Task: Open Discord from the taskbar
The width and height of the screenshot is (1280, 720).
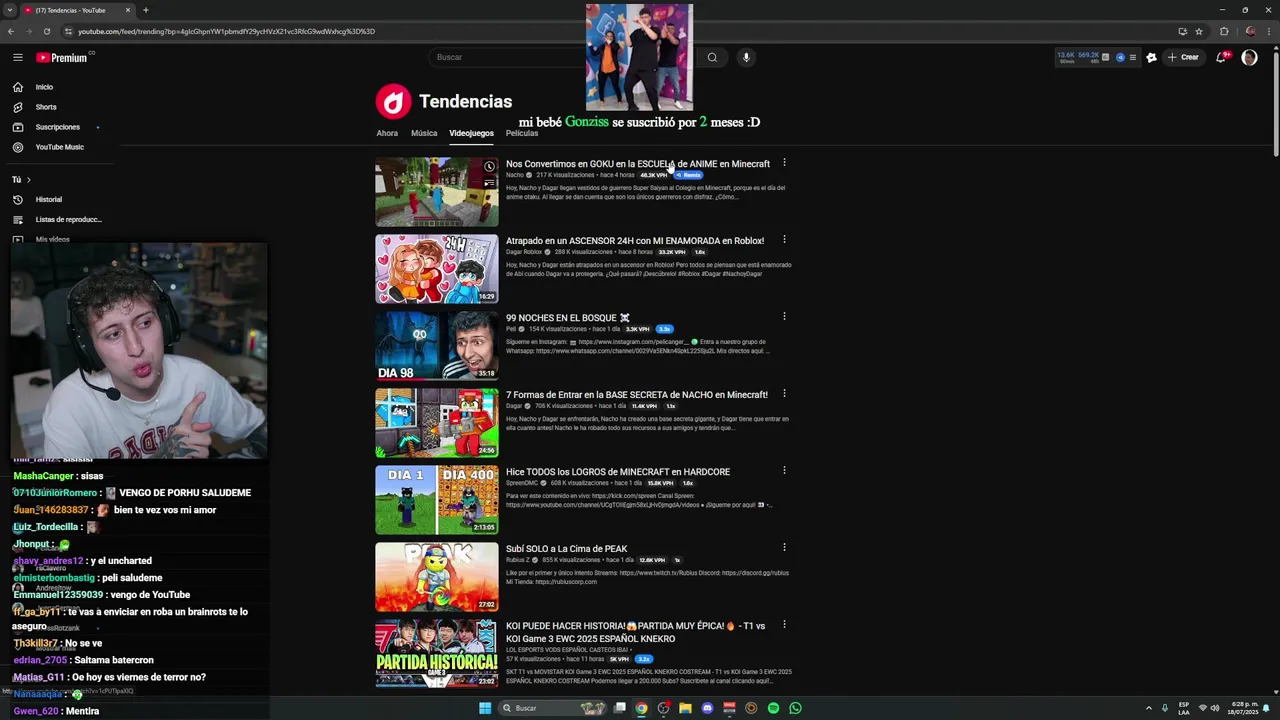Action: [x=707, y=708]
